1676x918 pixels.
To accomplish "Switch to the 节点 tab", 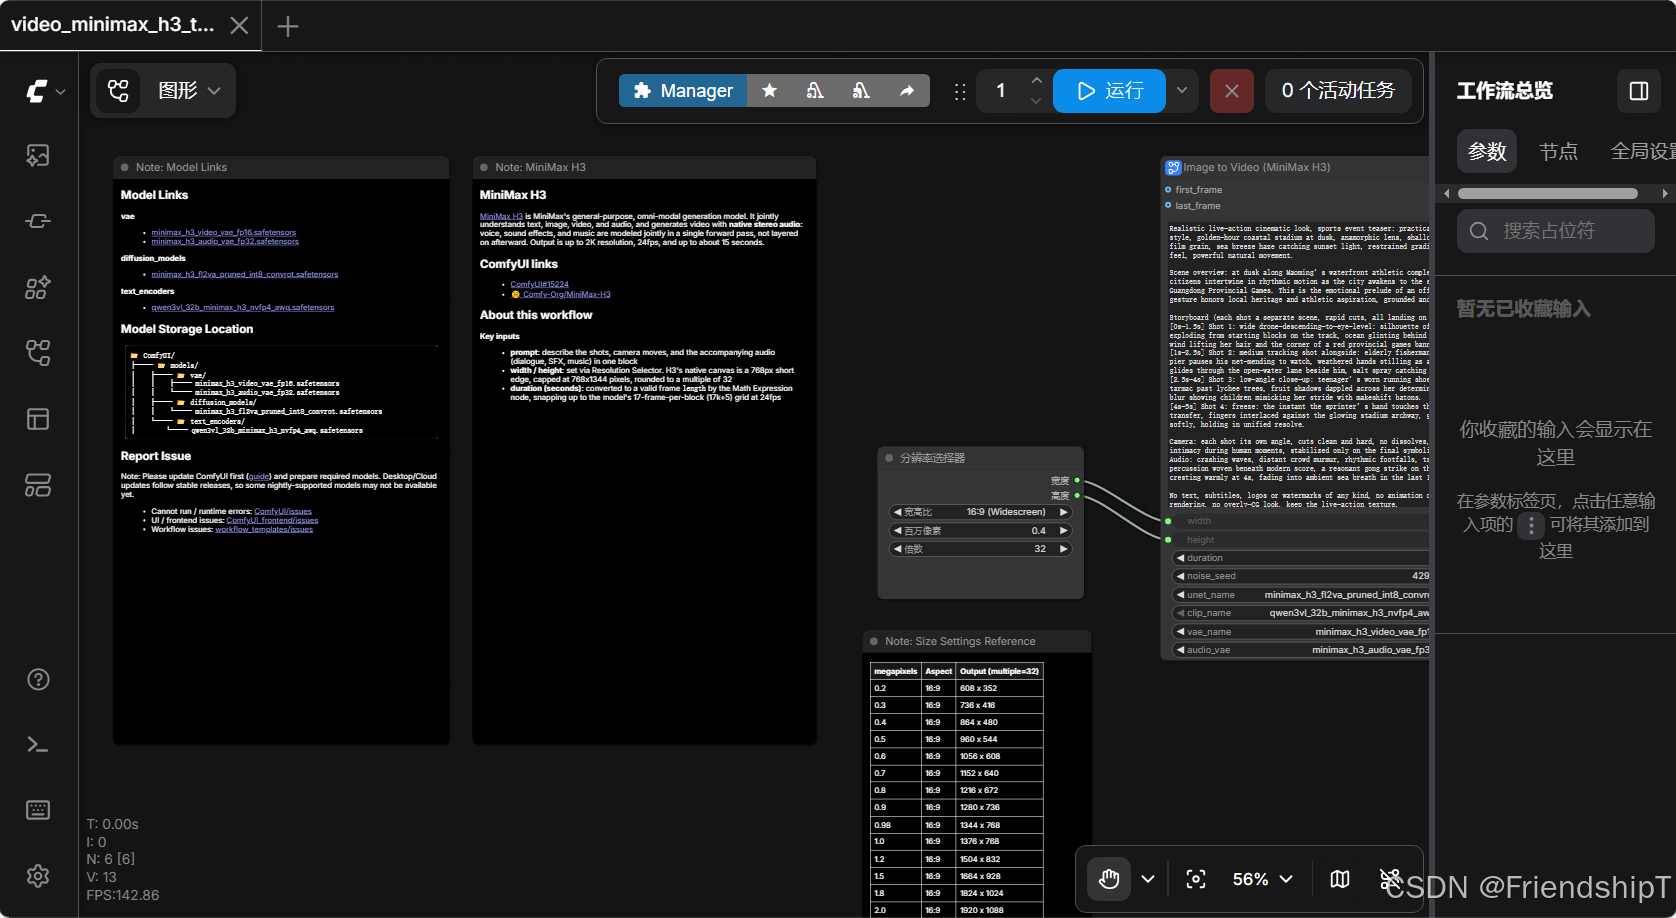I will pos(1558,151).
